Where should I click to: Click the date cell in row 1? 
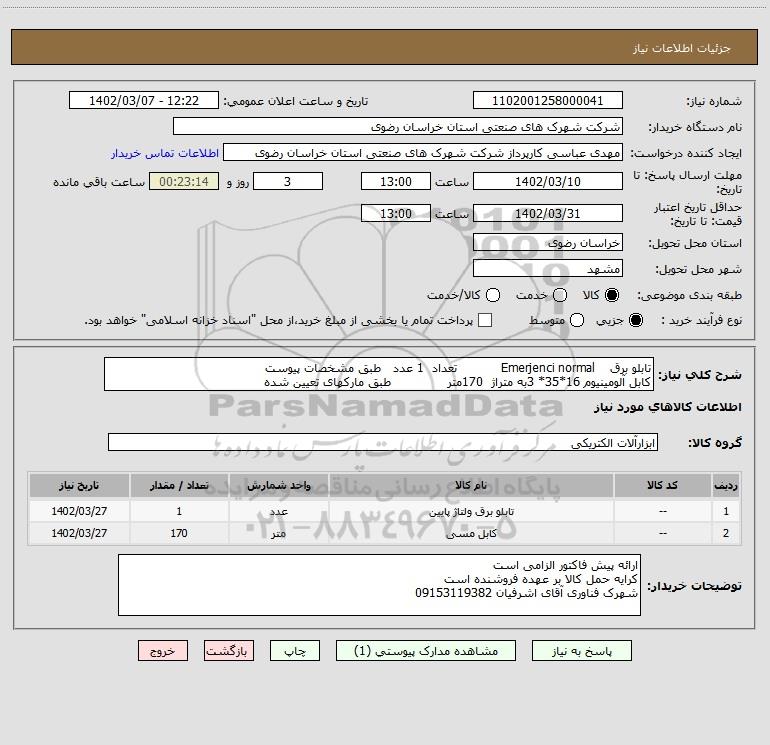tap(79, 511)
